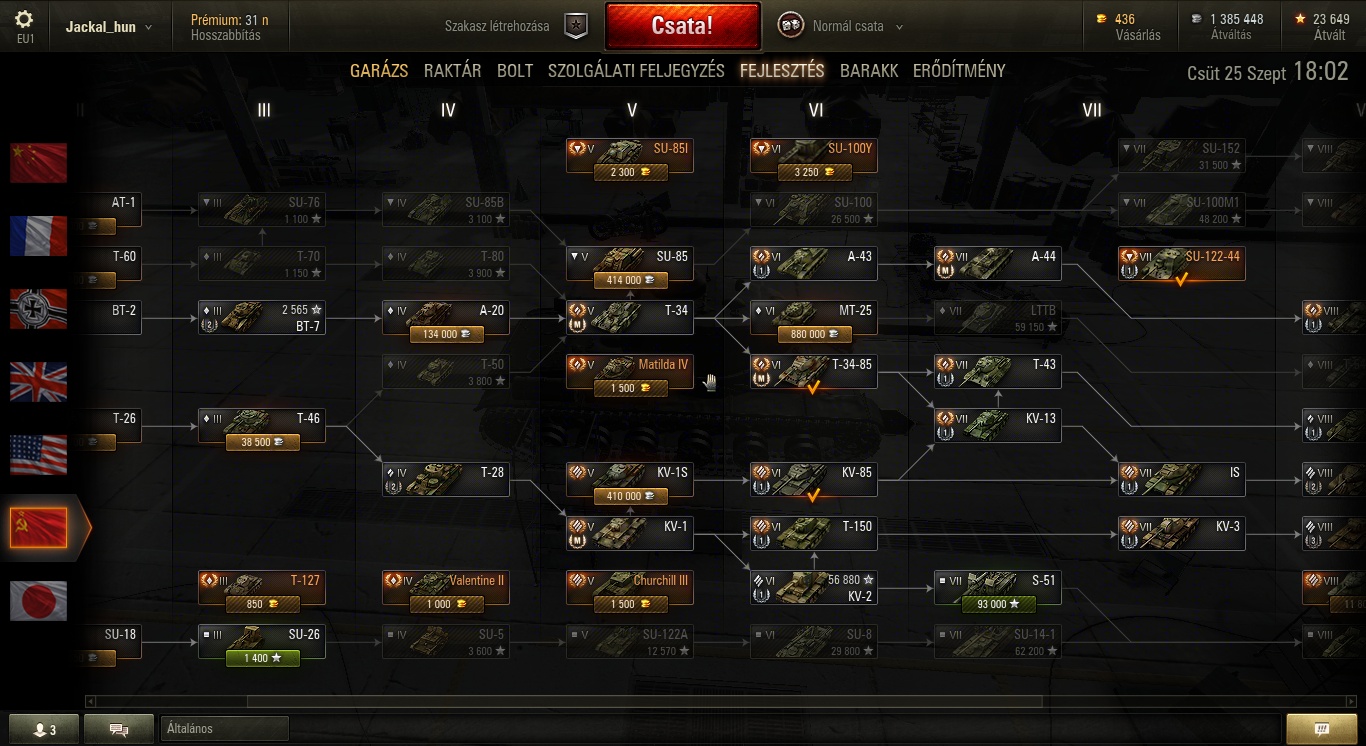Start battle with the Csata! button
Screen dimensions: 1366x746
(x=682, y=26)
